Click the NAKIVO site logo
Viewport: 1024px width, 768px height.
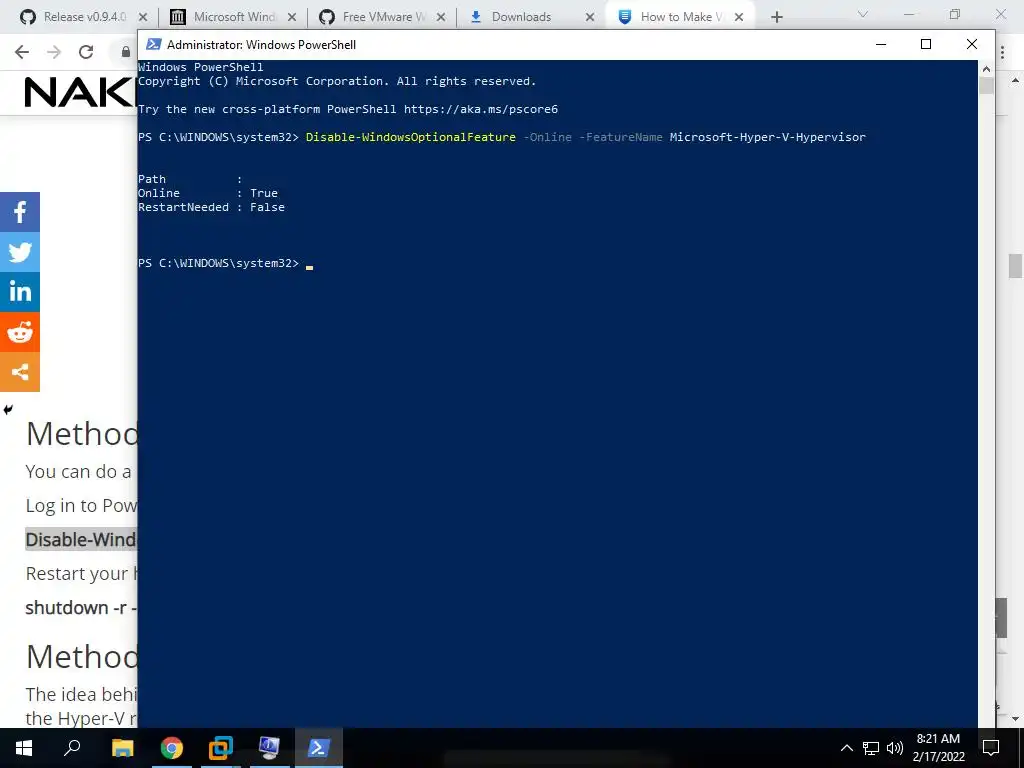[80, 92]
